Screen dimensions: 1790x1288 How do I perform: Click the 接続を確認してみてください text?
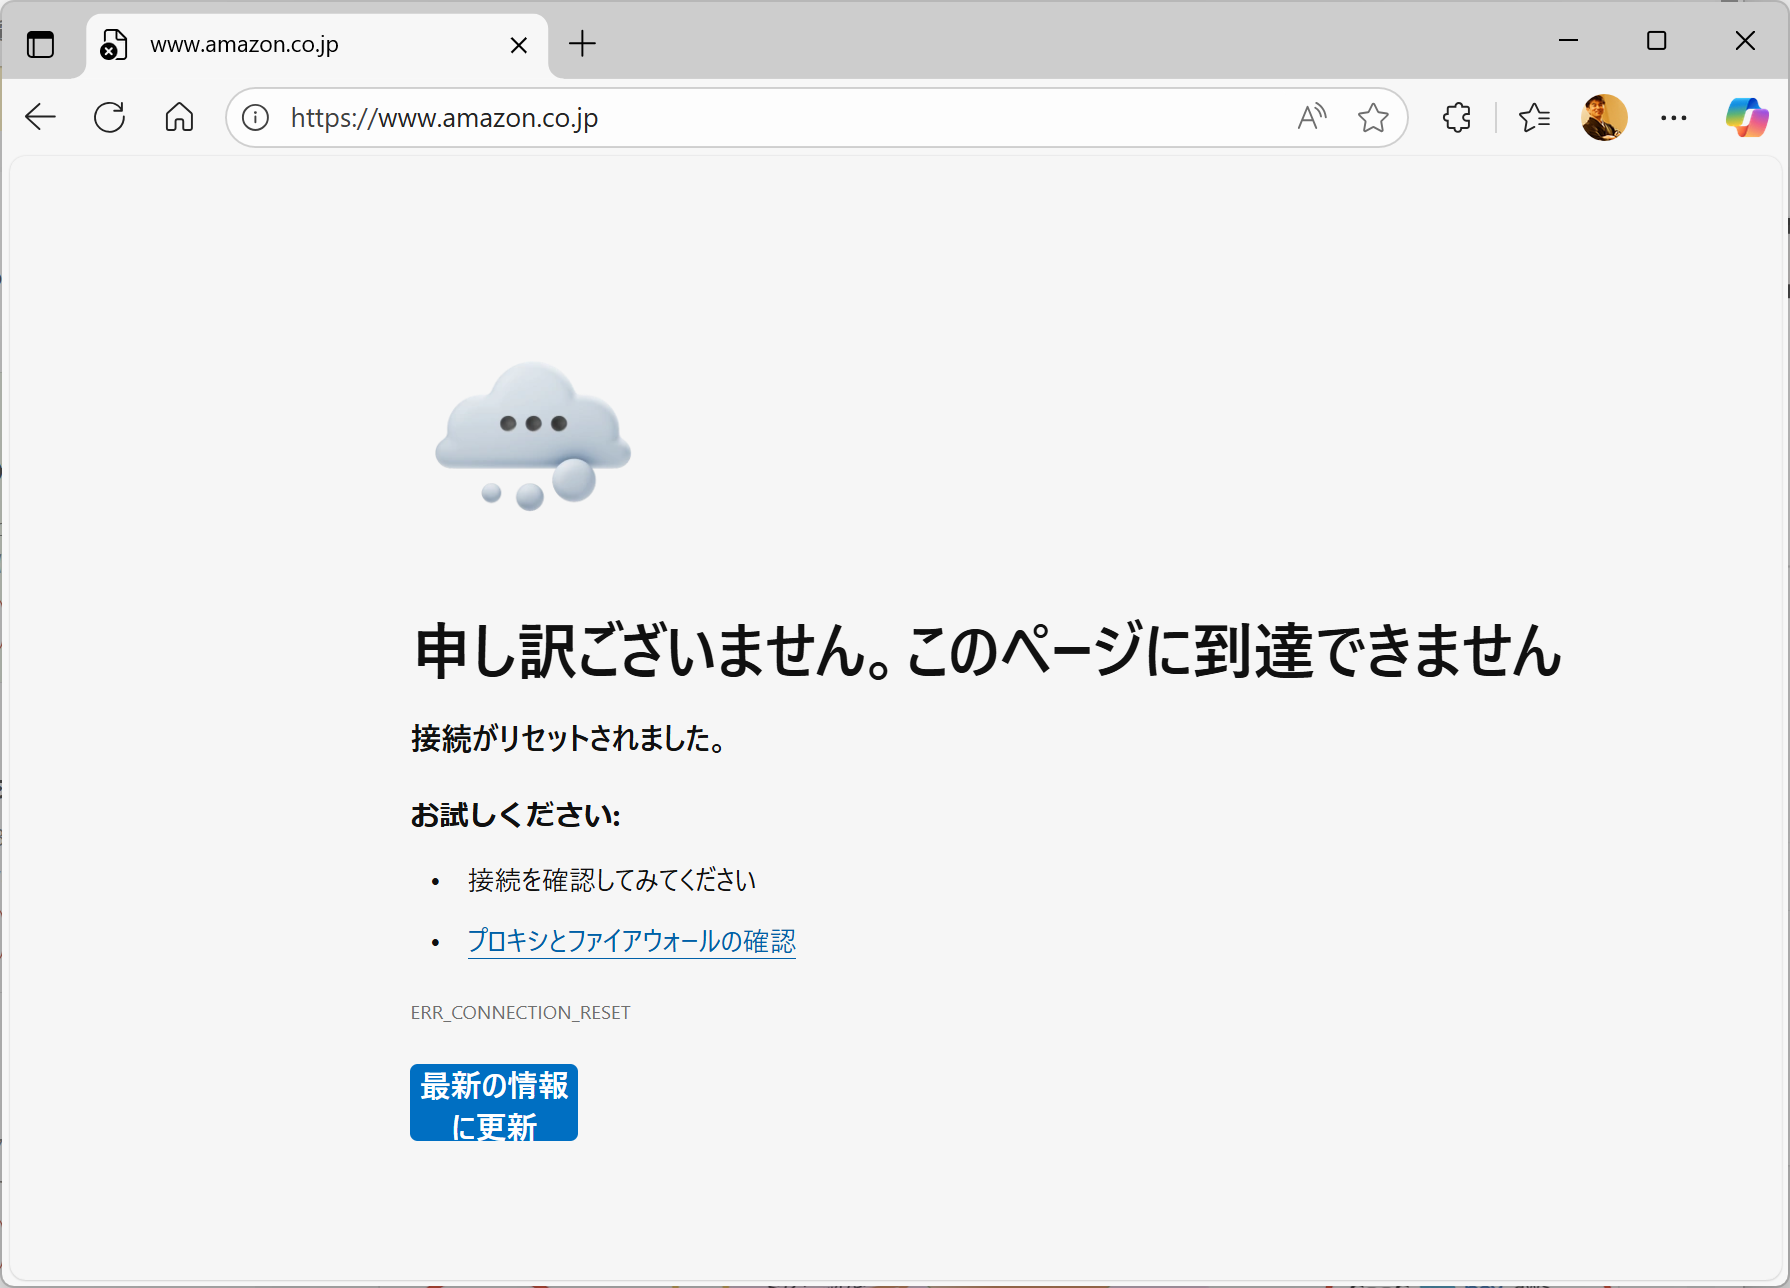point(612,880)
